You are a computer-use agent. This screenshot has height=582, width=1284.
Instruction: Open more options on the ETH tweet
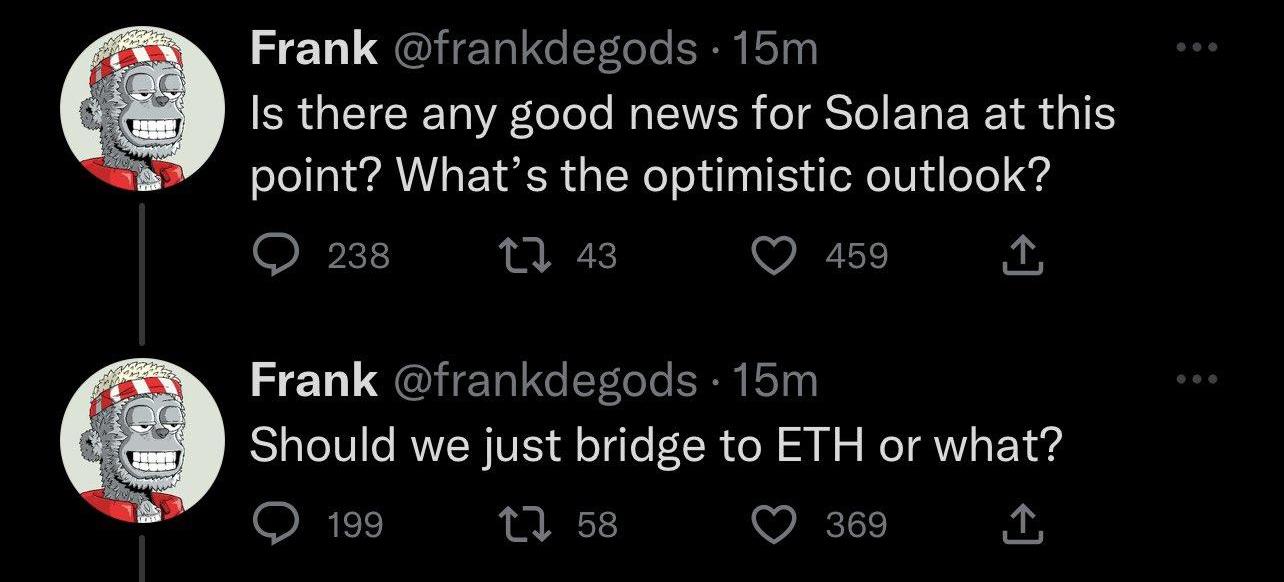click(1196, 379)
